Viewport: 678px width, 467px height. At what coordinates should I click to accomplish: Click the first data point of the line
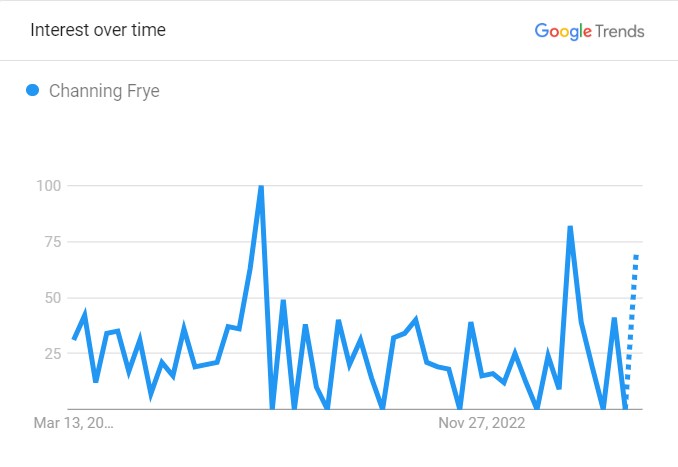pyautogui.click(x=74, y=339)
